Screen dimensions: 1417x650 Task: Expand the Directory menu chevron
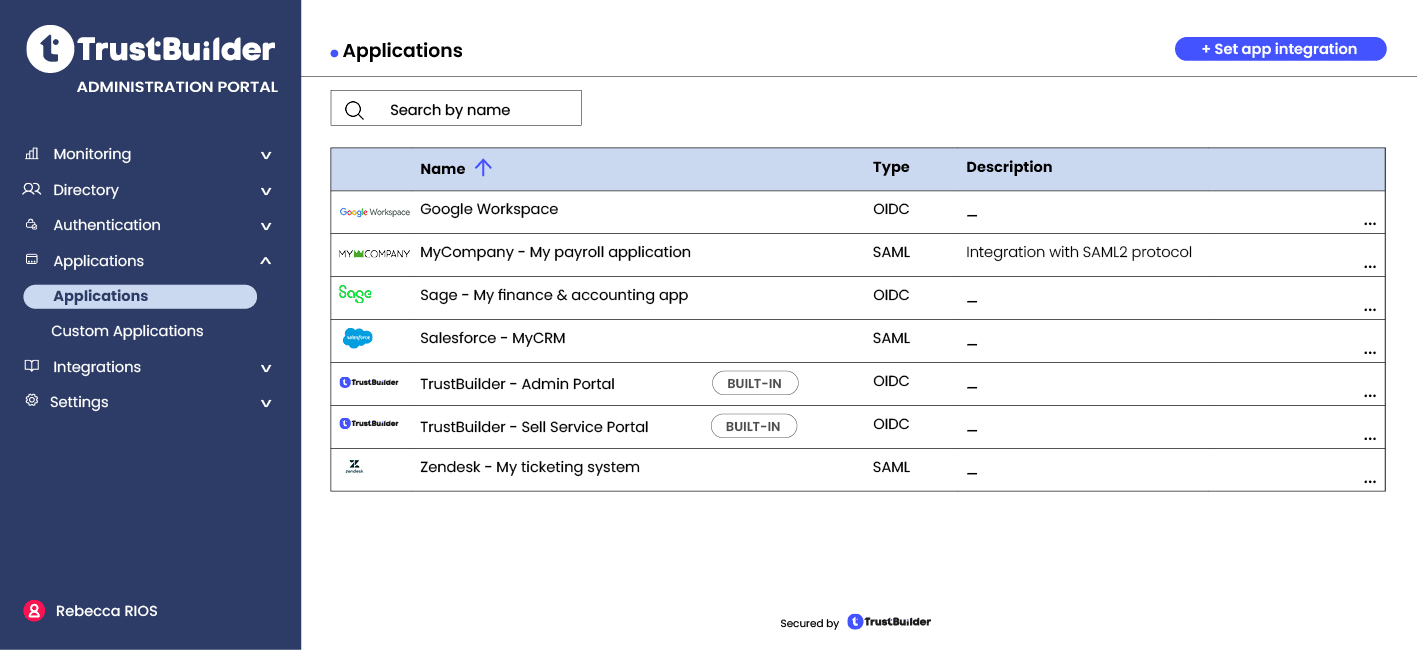[x=266, y=191]
